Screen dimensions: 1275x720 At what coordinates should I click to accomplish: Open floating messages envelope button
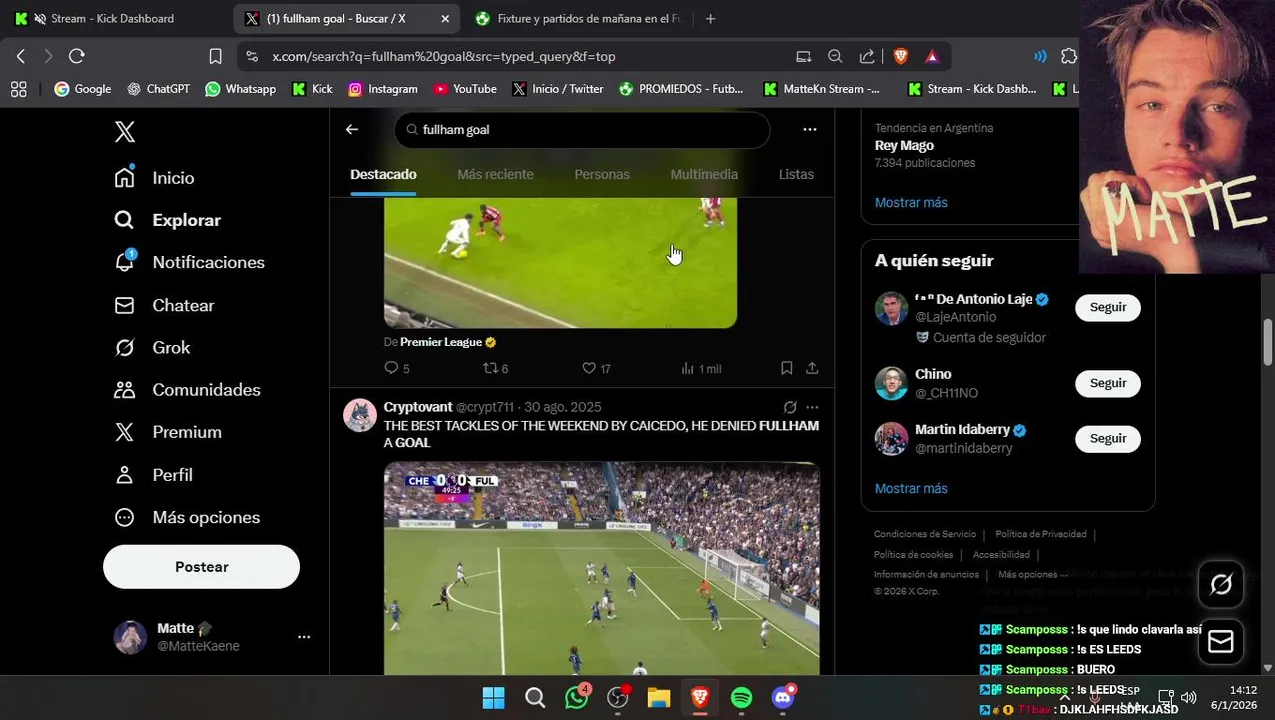(x=1221, y=642)
